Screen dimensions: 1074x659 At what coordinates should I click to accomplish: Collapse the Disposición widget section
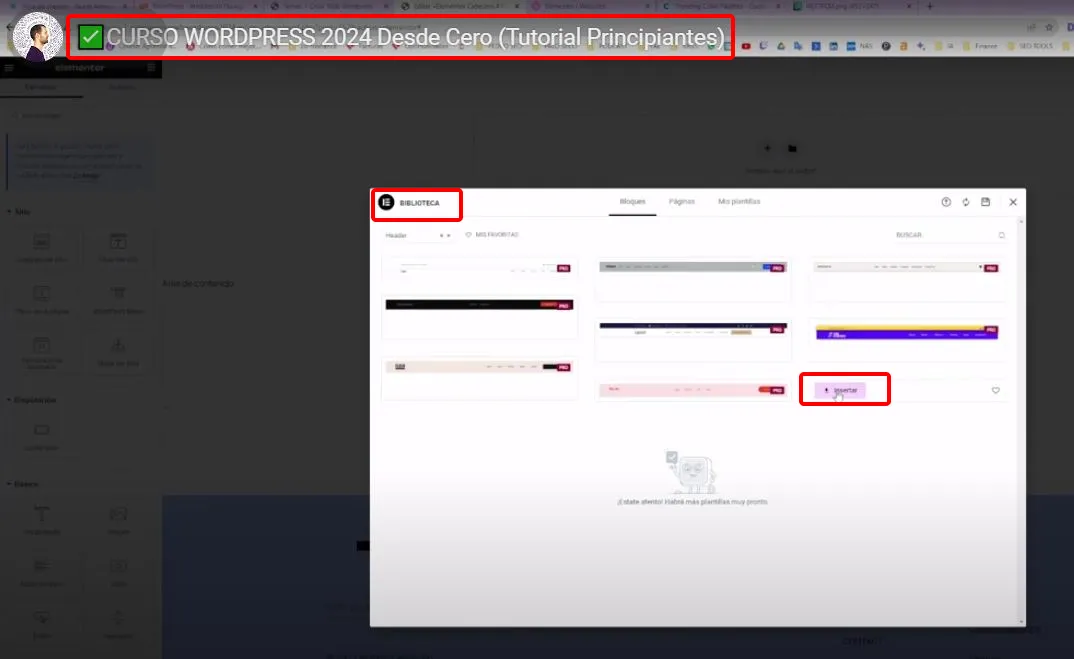31,400
